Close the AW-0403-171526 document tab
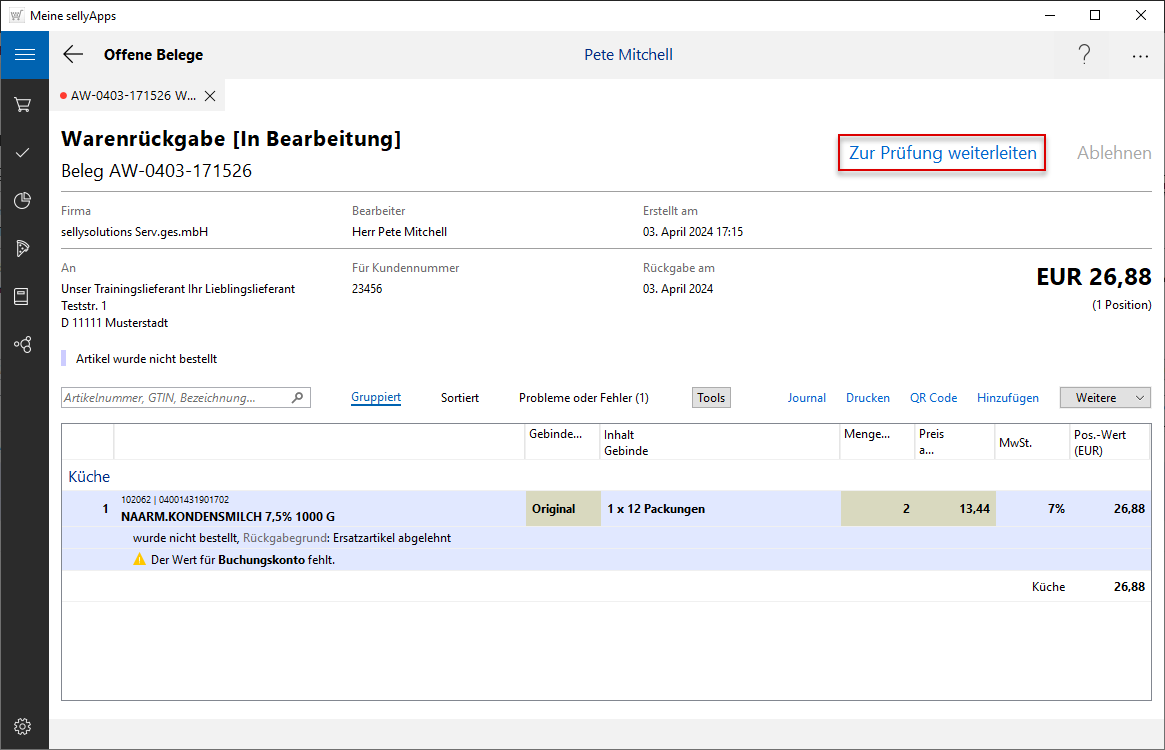This screenshot has height=750, width=1165. (210, 96)
